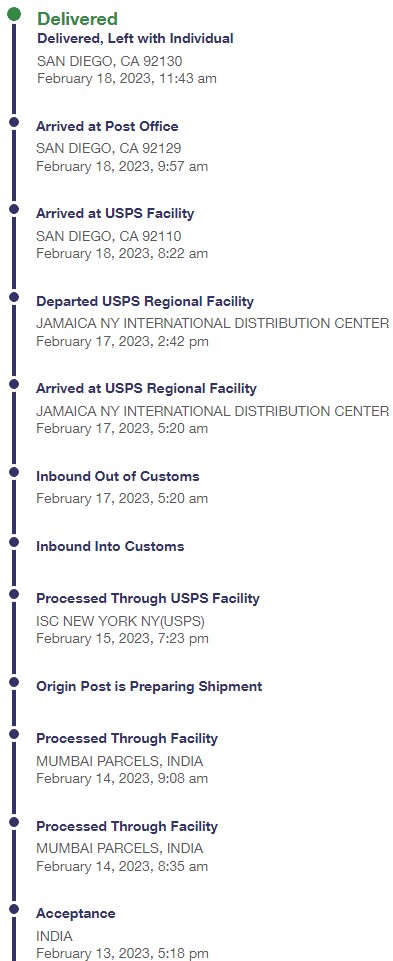Select the Departed USPS Regional Facility dot
Image resolution: width=393 pixels, height=961 pixels.
[14, 297]
